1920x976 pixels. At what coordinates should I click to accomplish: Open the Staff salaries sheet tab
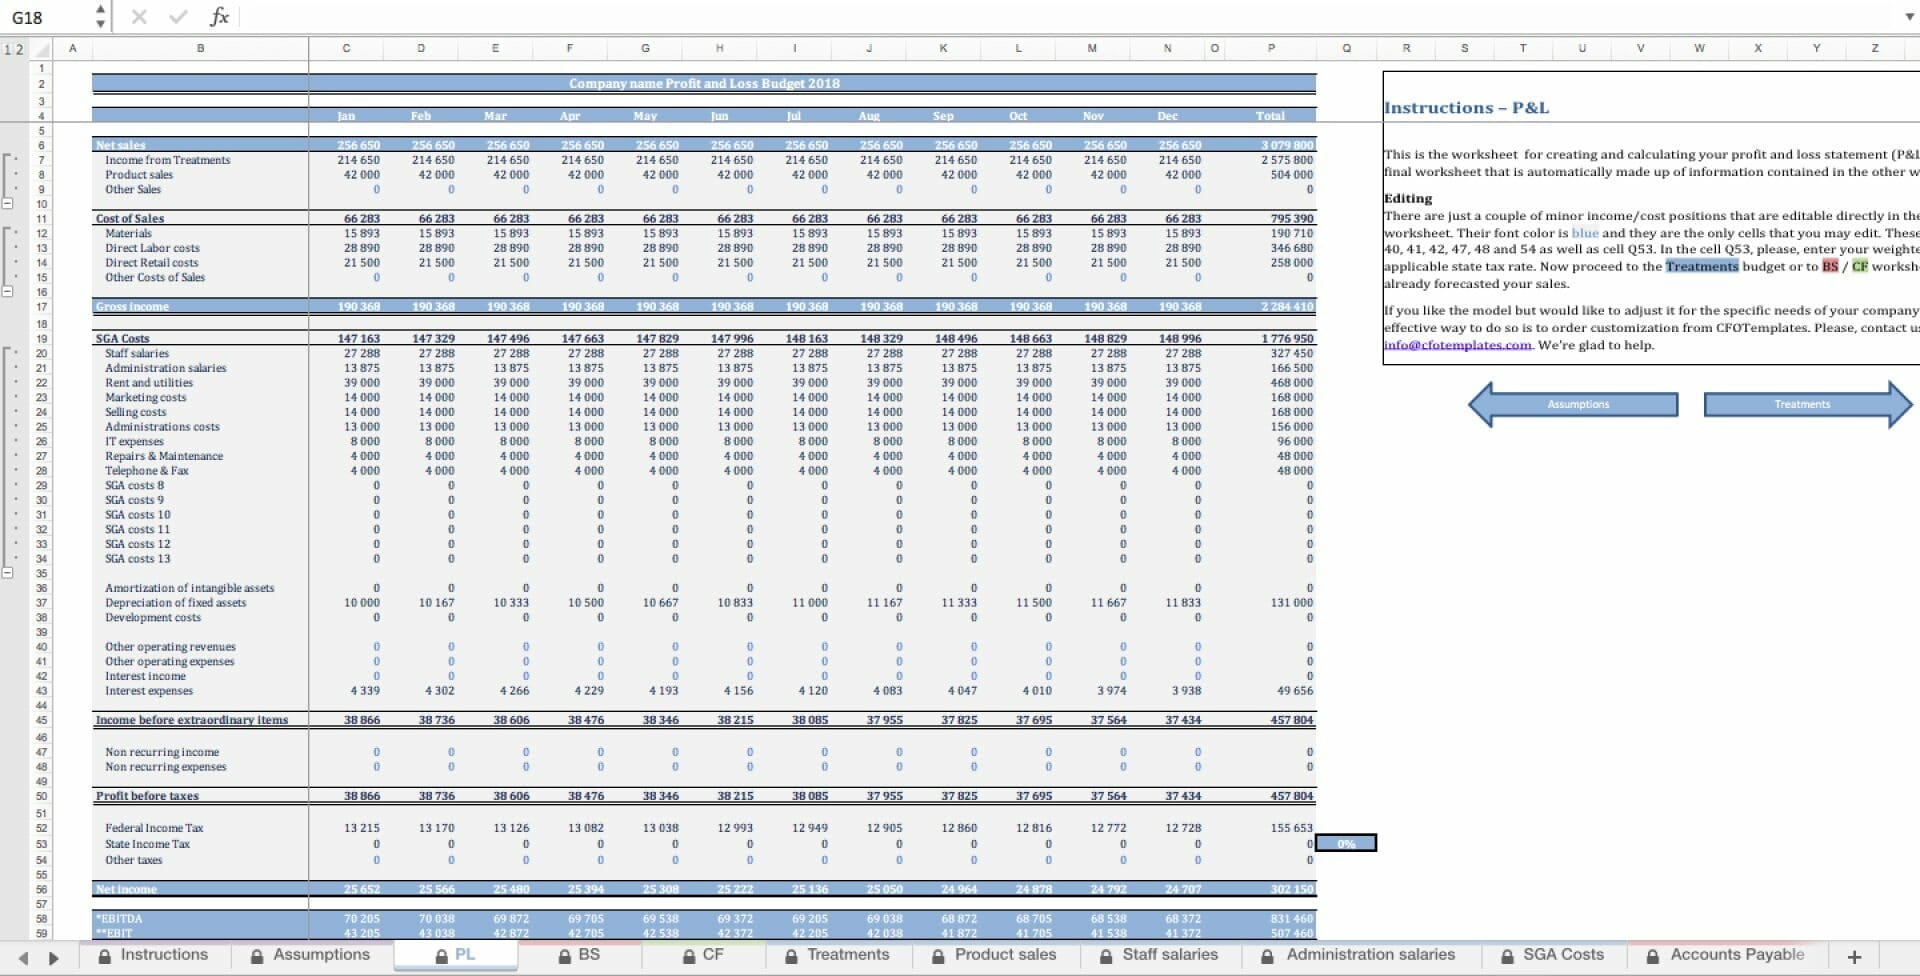[1159, 955]
